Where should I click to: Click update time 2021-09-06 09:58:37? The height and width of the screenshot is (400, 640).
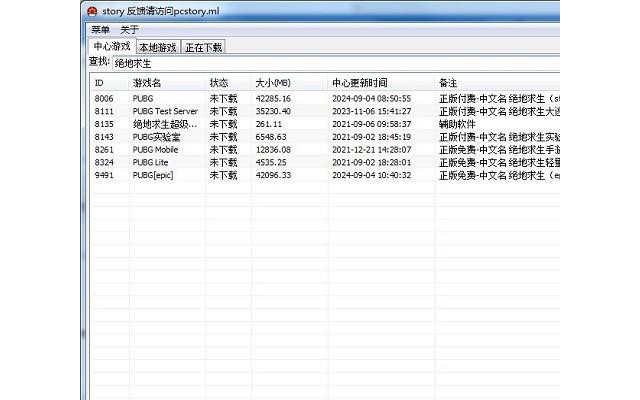point(371,124)
